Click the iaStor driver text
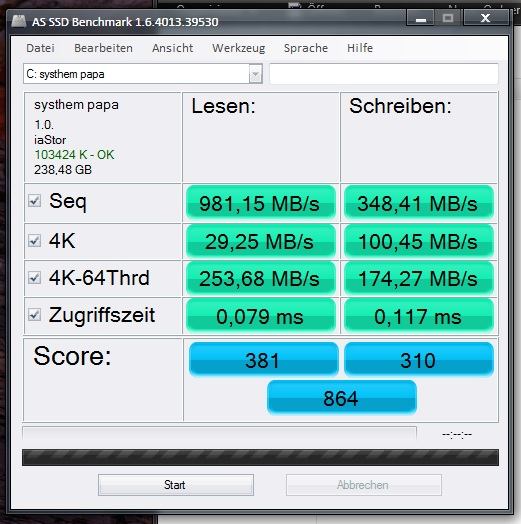Screen dimensions: 521x524 [50, 140]
